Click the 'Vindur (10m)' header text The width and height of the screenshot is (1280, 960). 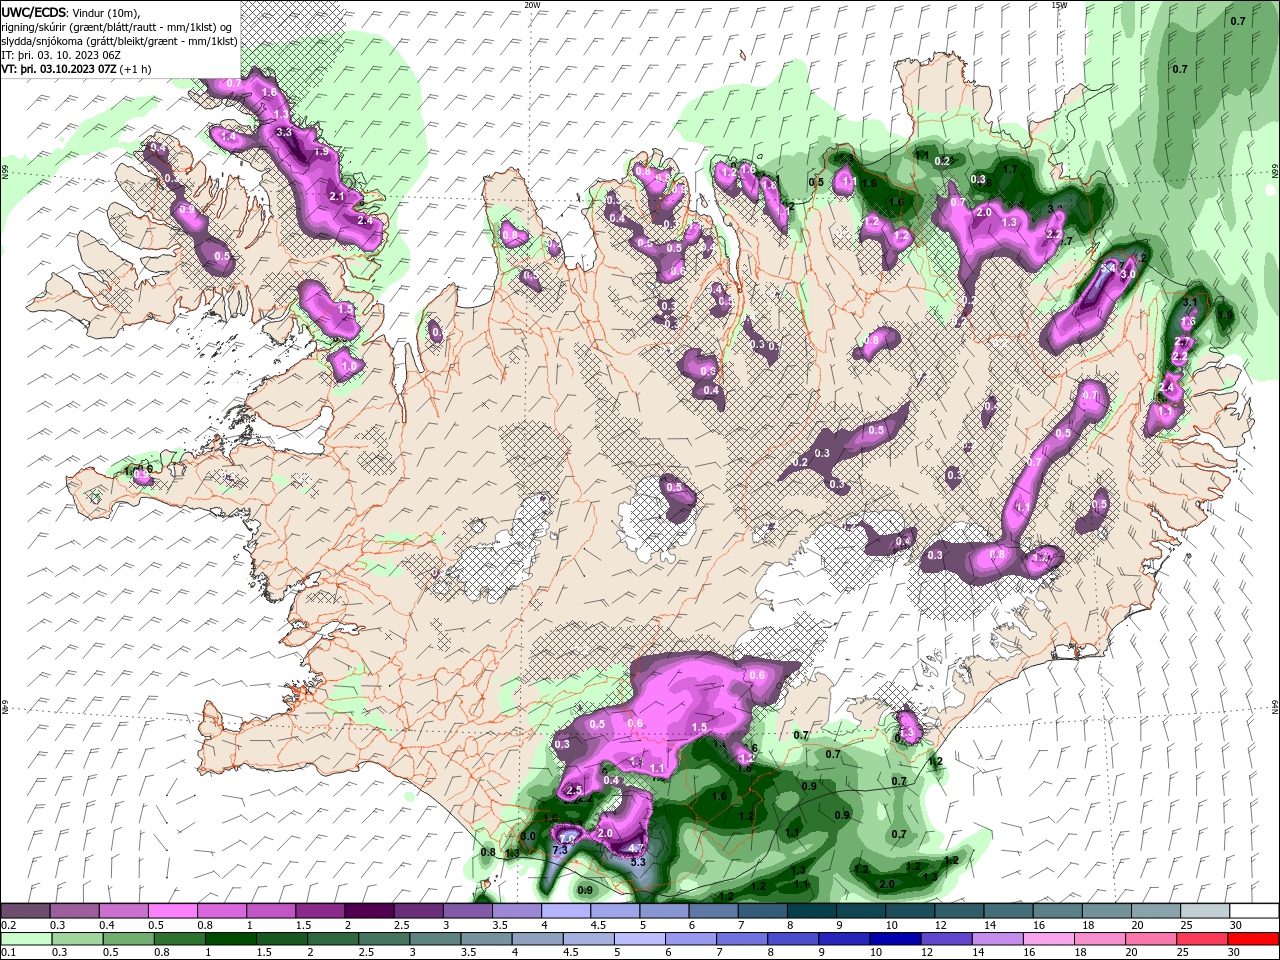[107, 12]
